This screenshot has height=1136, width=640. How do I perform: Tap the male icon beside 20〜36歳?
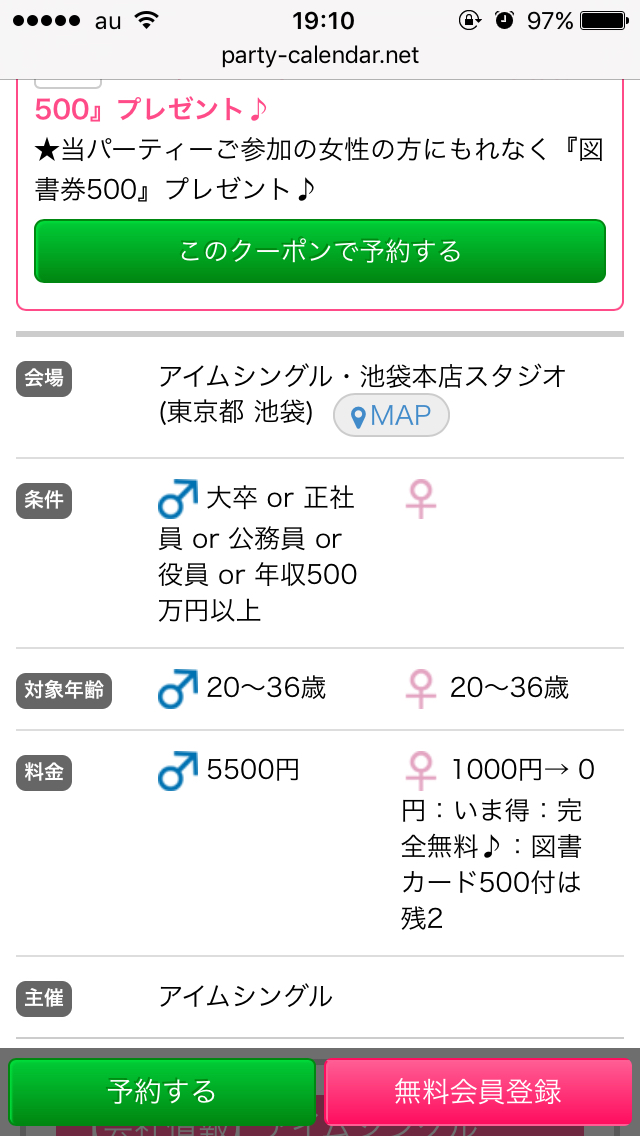[178, 689]
